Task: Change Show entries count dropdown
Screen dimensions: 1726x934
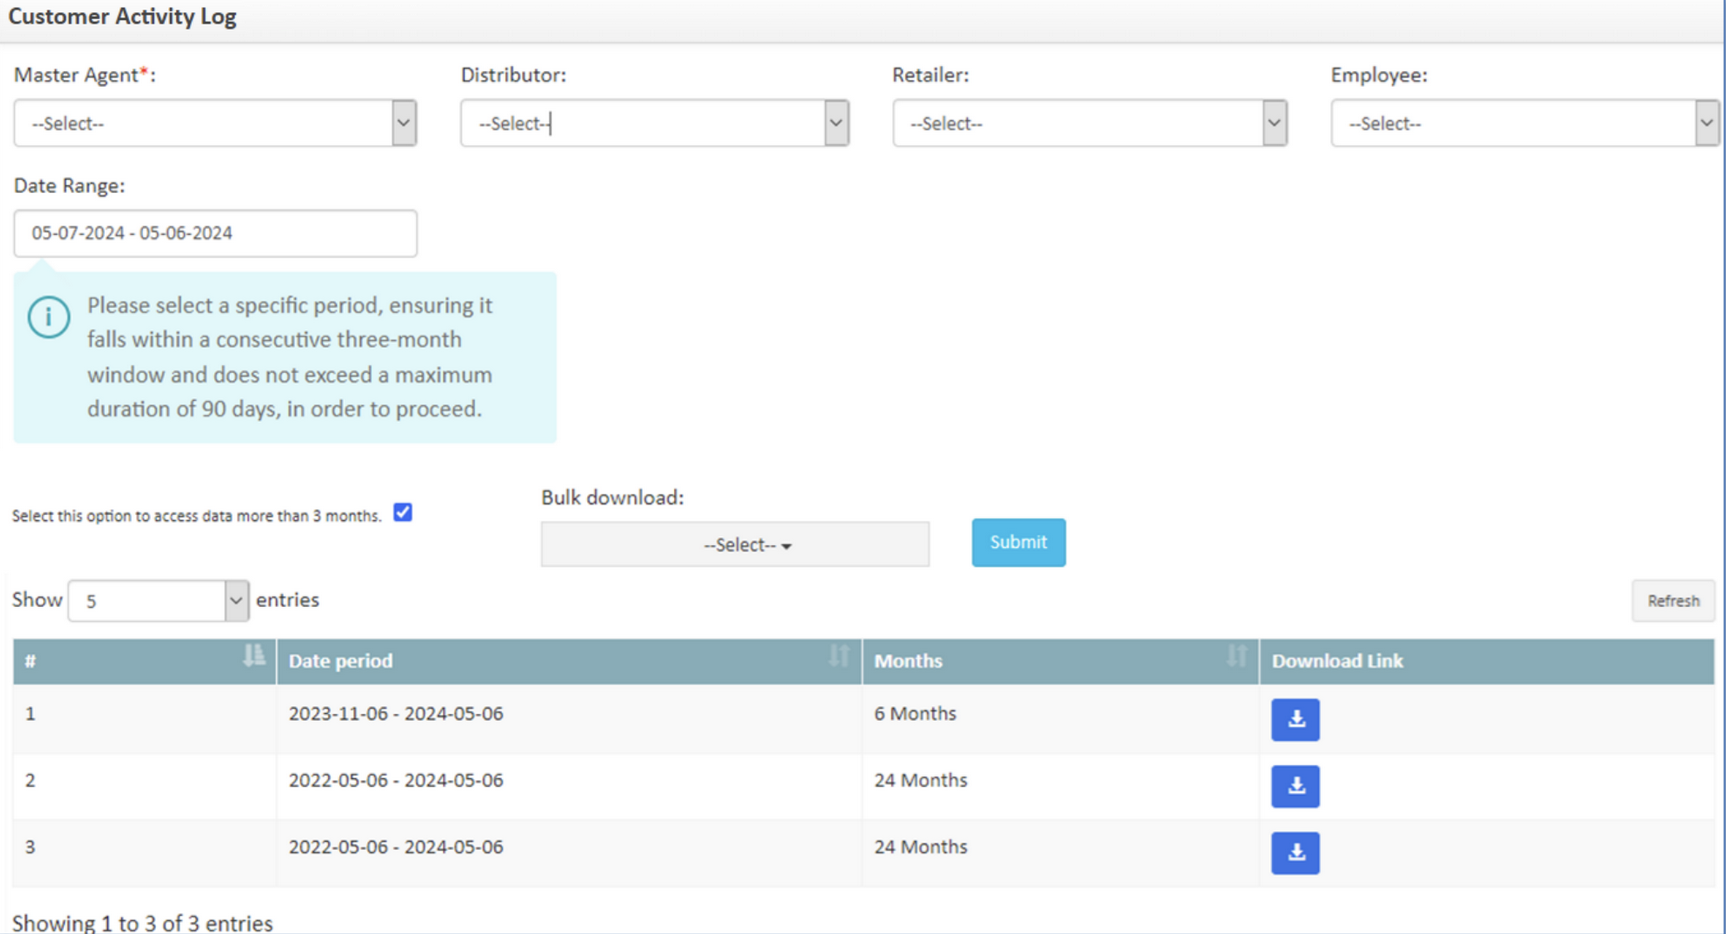Action: [158, 601]
